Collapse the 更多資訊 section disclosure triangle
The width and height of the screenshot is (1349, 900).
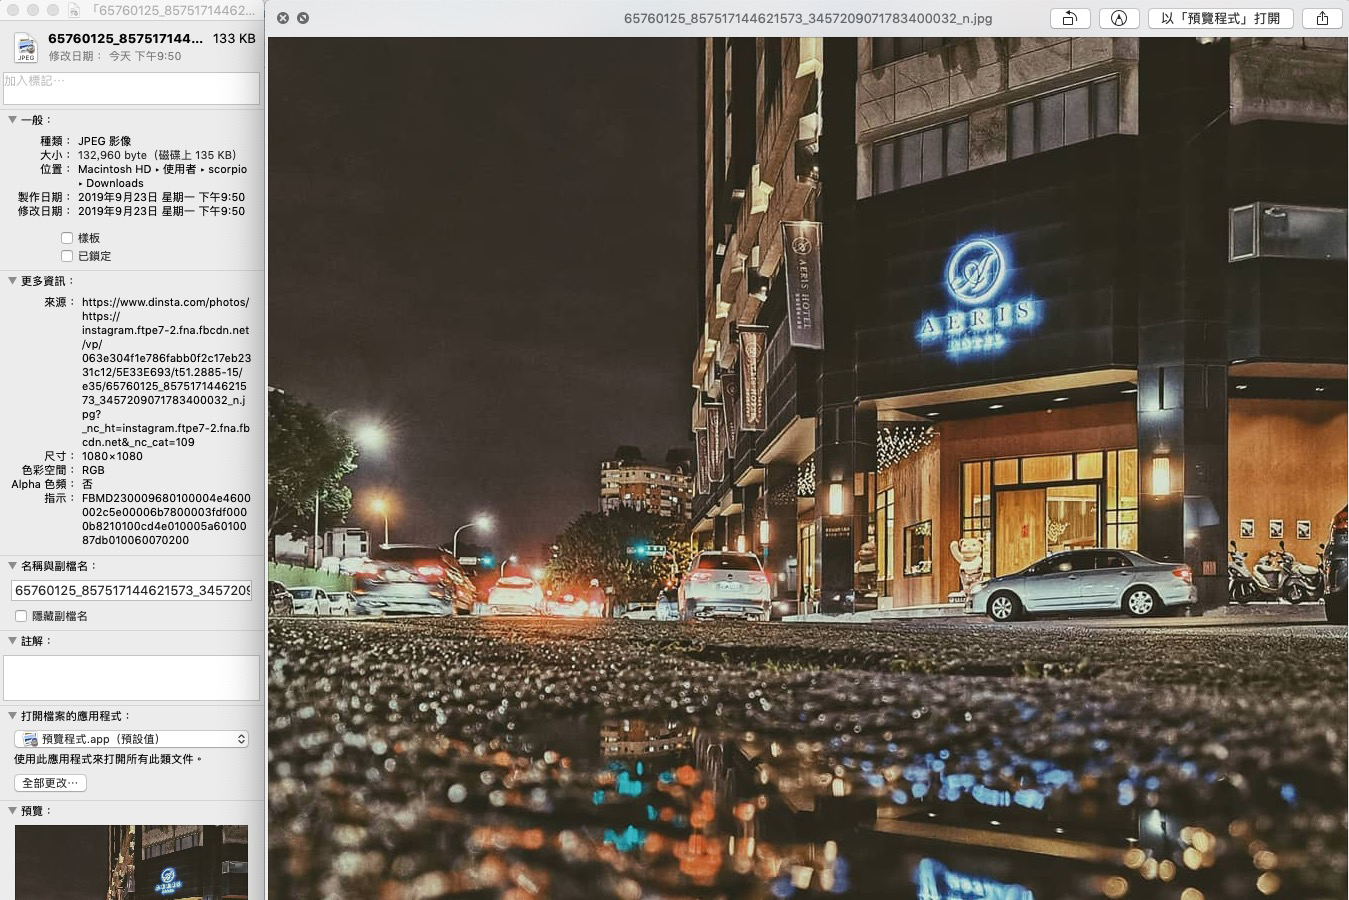point(10,281)
